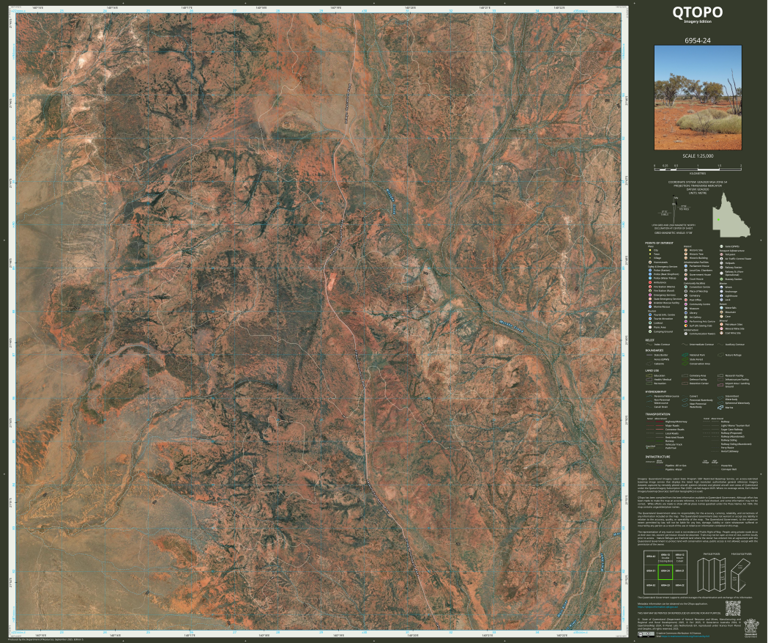Click the Post Office legend symbol

[x=686, y=300]
